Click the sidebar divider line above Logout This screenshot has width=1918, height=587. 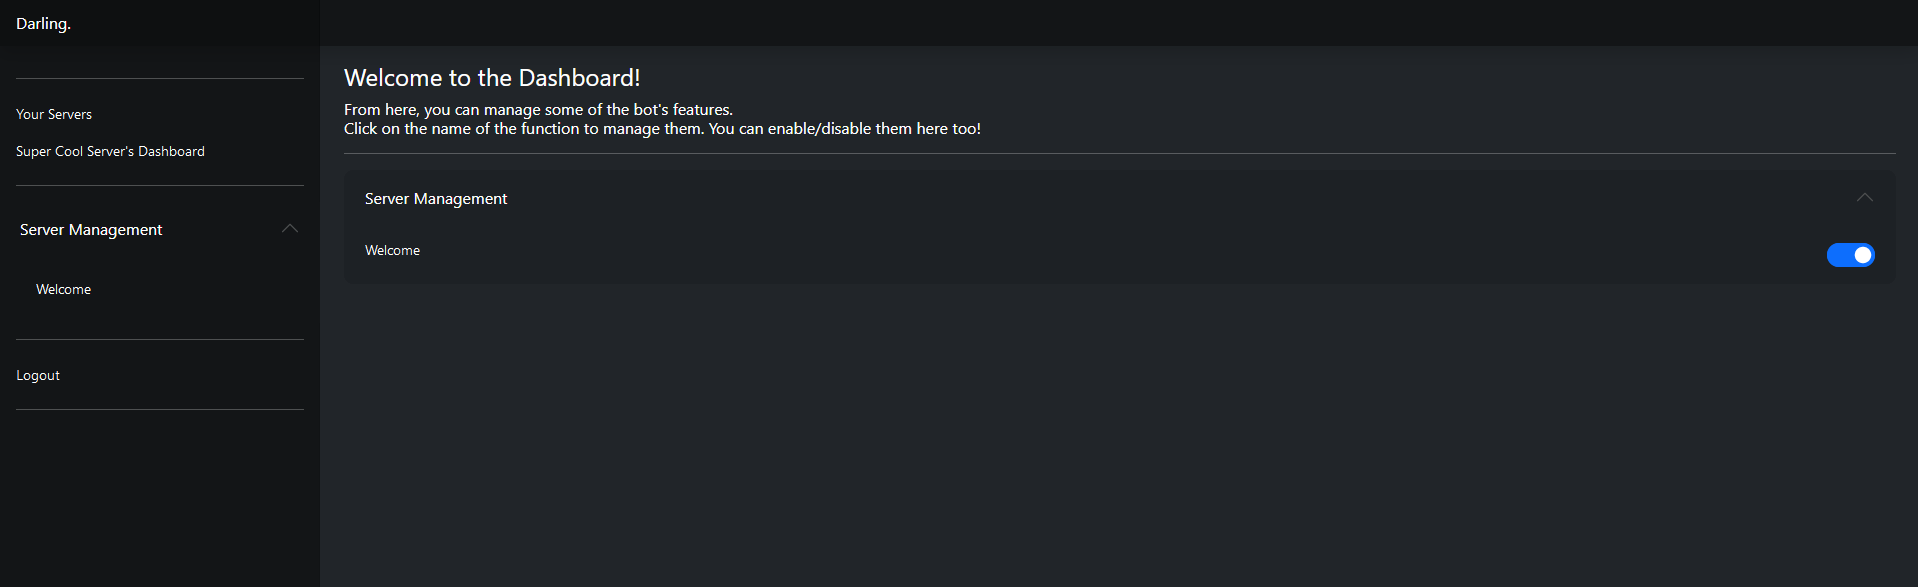(x=160, y=339)
